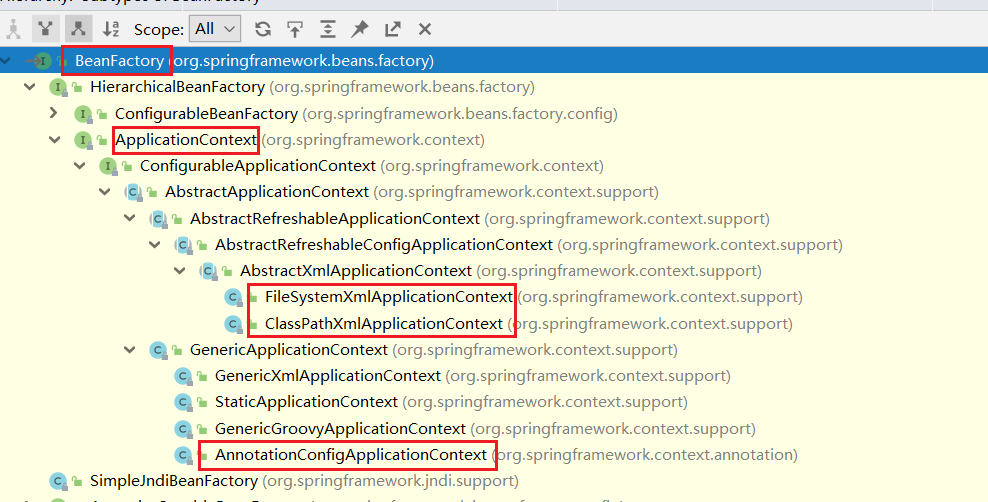
Task: Pin the hierarchy tab with pin icon
Action: pyautogui.click(x=360, y=29)
